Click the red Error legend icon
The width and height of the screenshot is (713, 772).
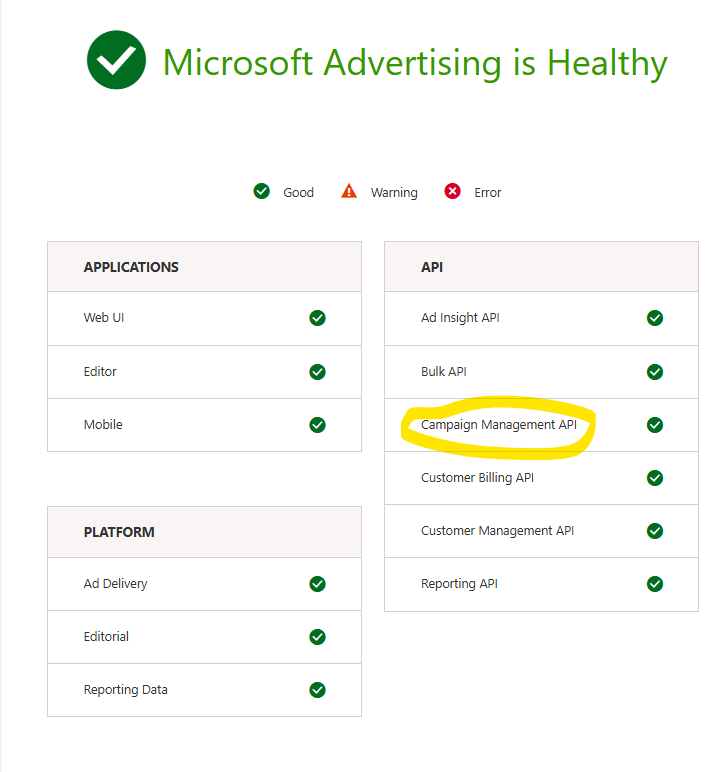coord(452,191)
